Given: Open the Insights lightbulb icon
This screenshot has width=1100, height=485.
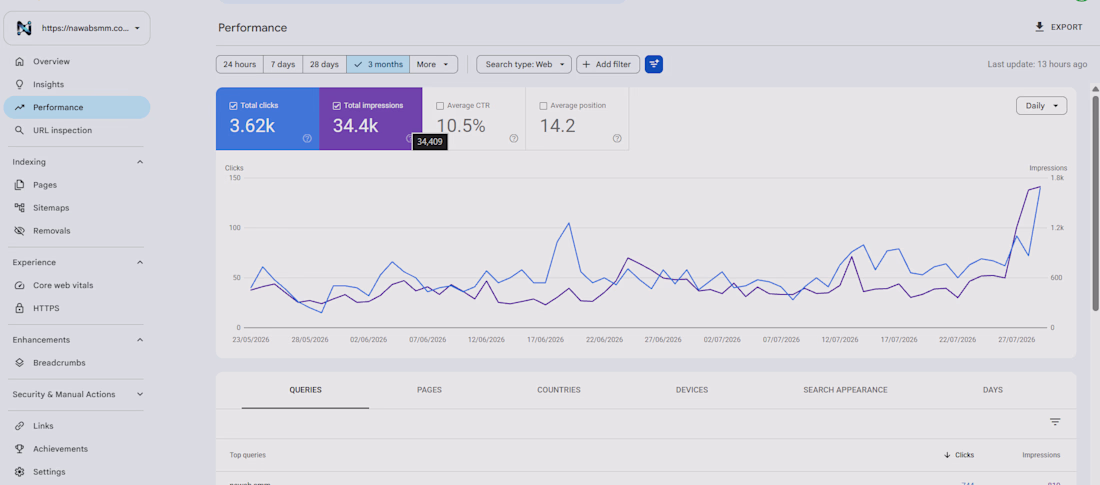Looking at the screenshot, I should (20, 84).
